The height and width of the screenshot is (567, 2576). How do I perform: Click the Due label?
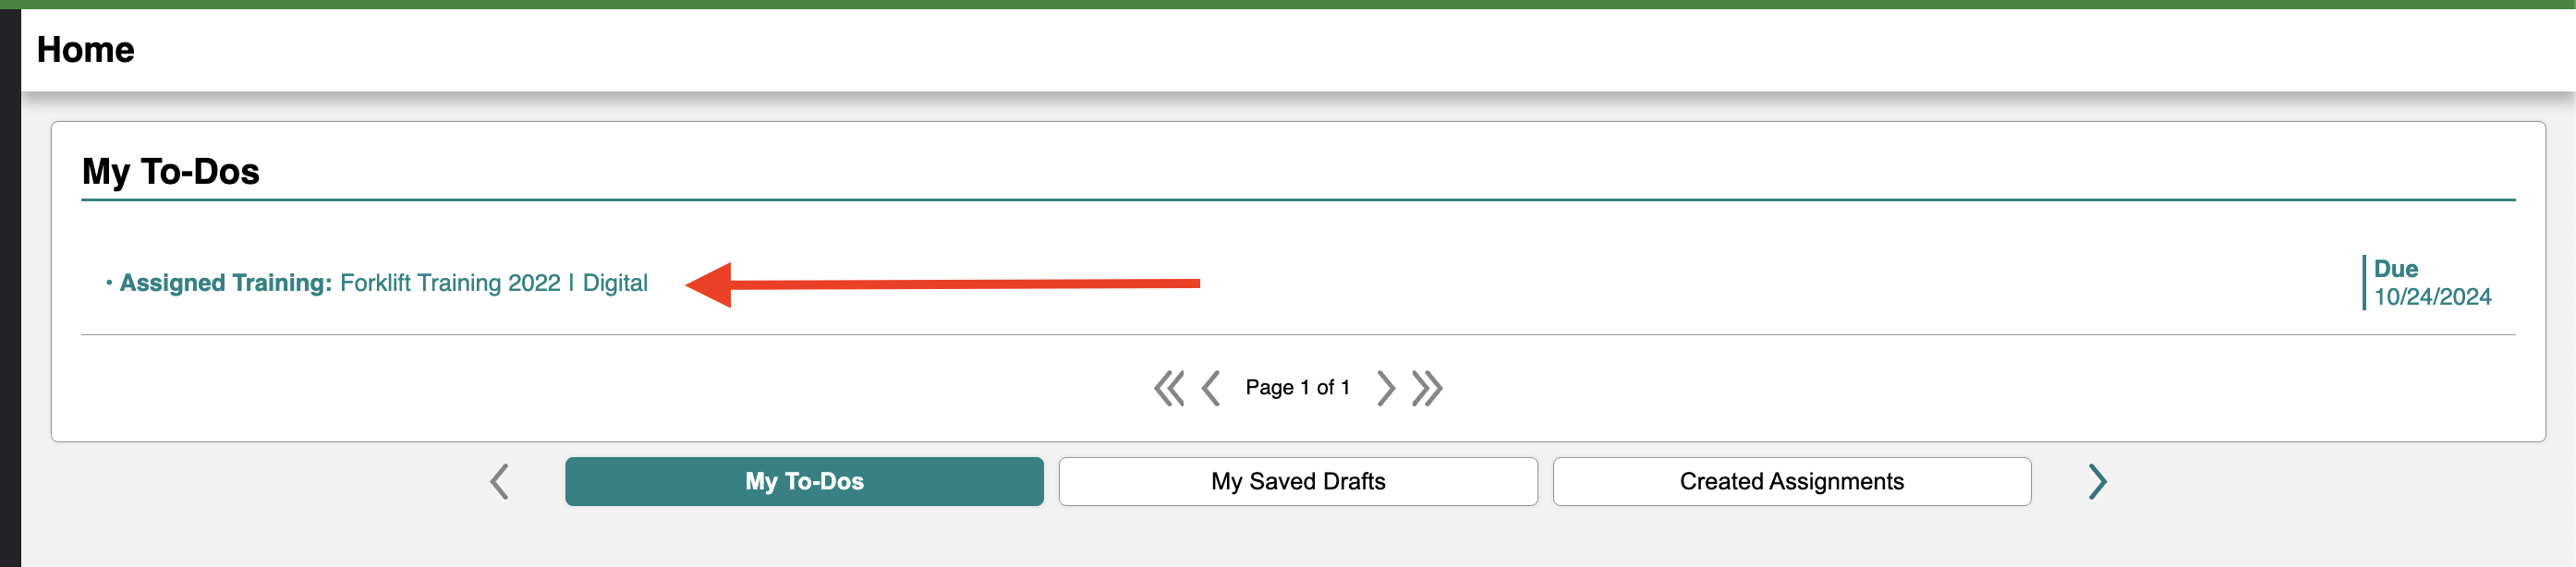click(2395, 269)
